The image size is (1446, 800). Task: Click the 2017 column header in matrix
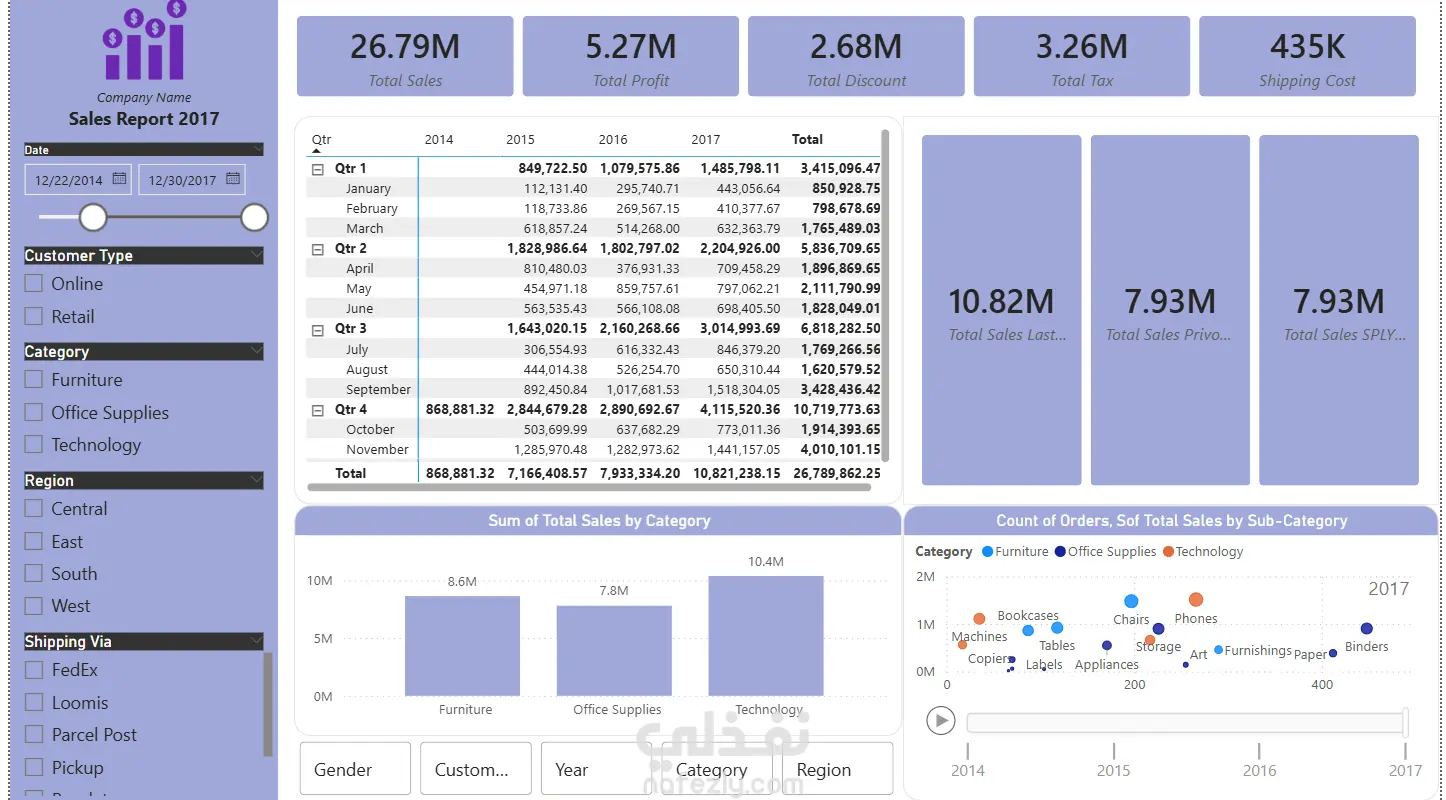pyautogui.click(x=705, y=140)
